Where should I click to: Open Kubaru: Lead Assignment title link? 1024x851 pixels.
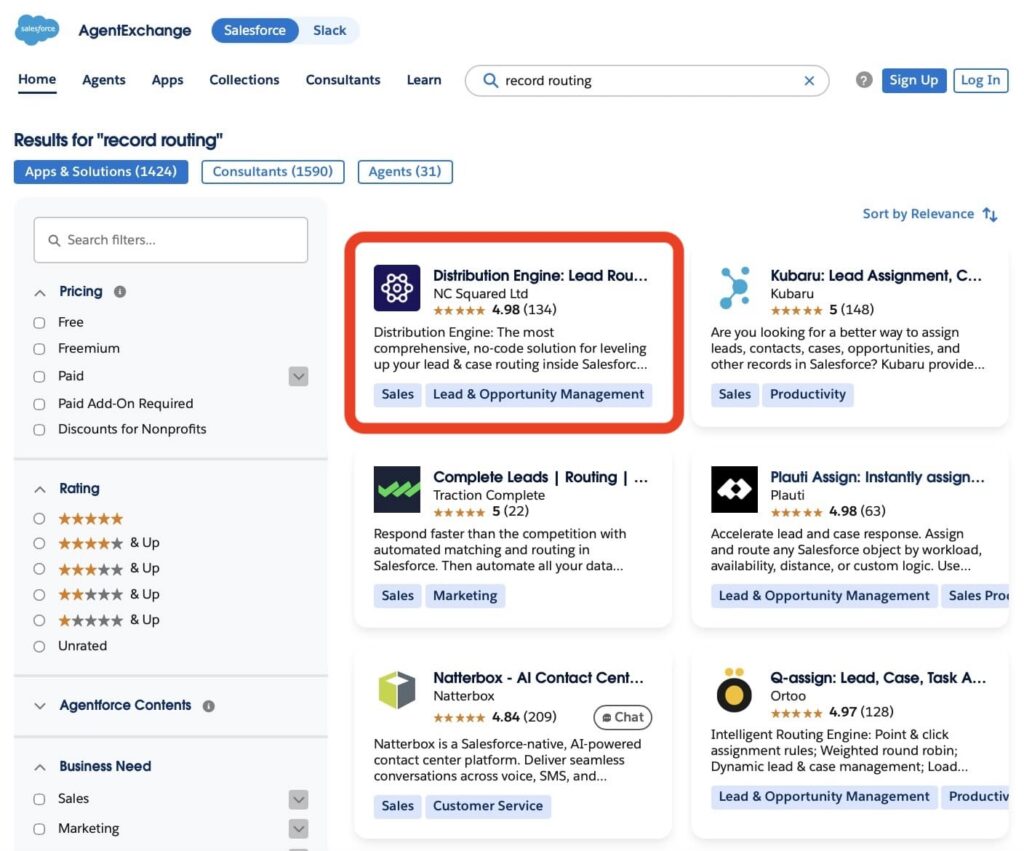pos(876,276)
